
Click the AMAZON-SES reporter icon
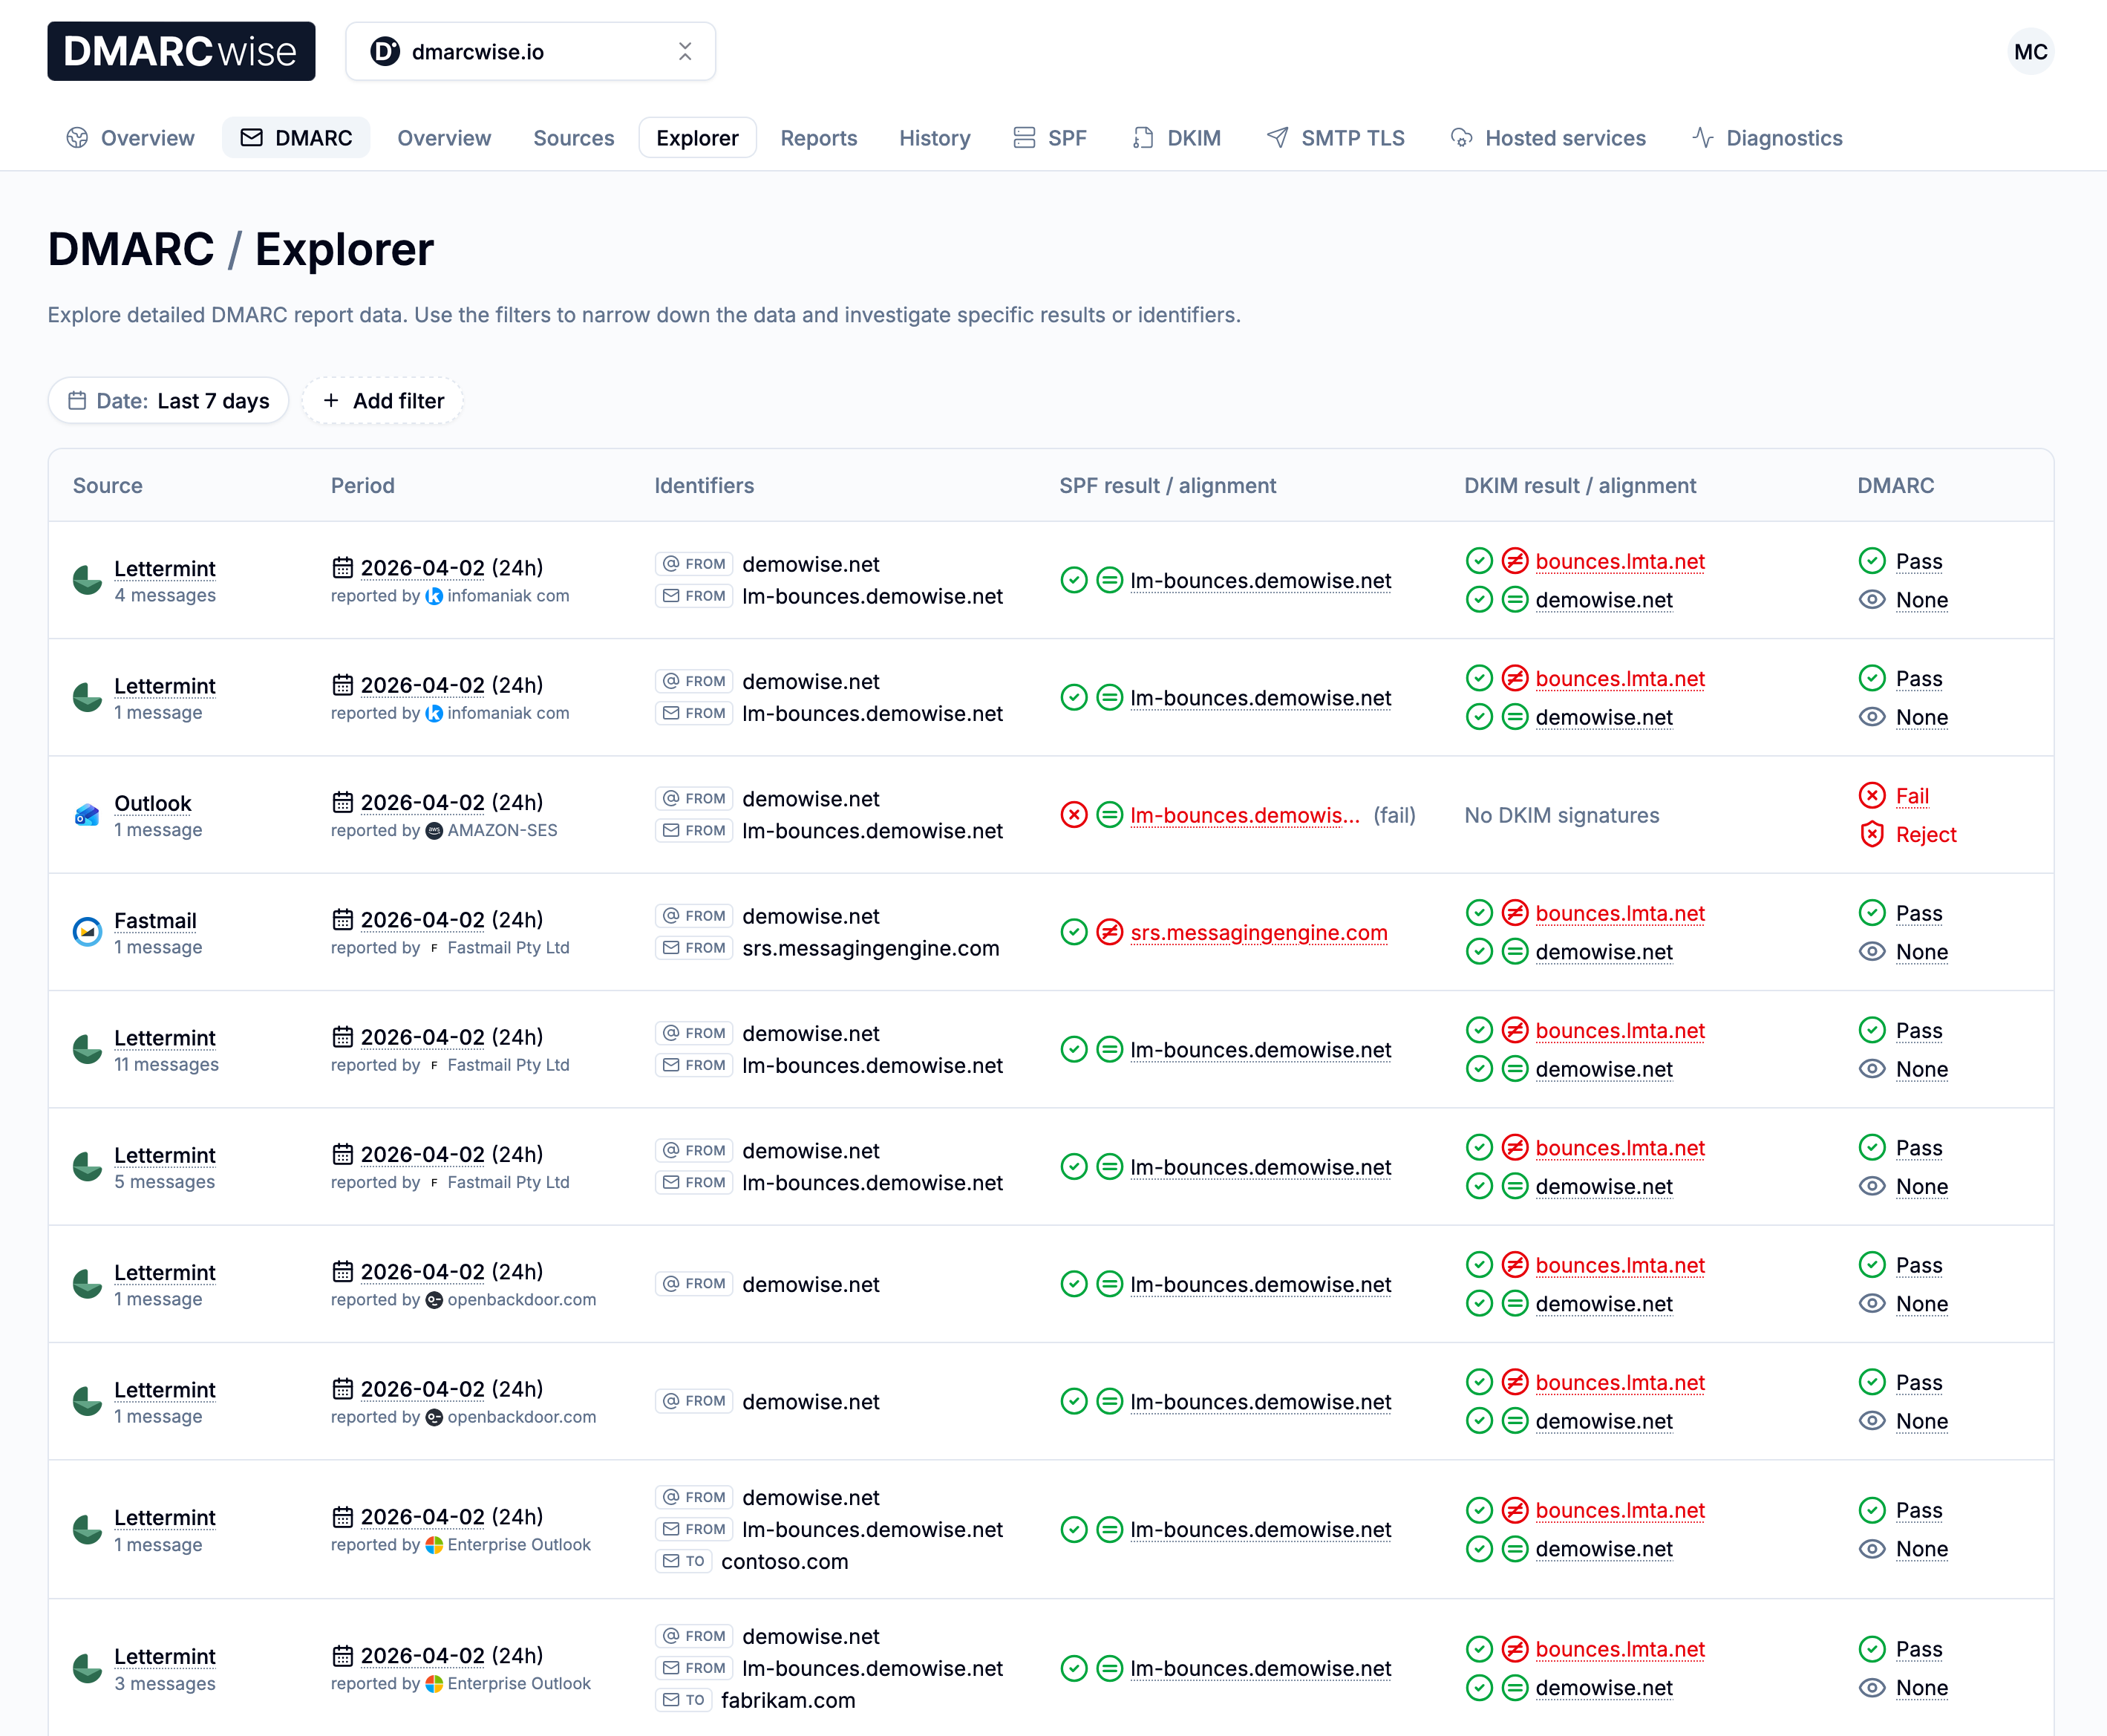[432, 830]
